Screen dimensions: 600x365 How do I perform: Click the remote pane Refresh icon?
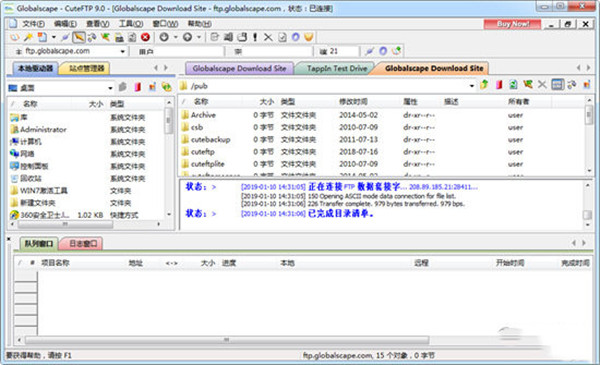513,85
